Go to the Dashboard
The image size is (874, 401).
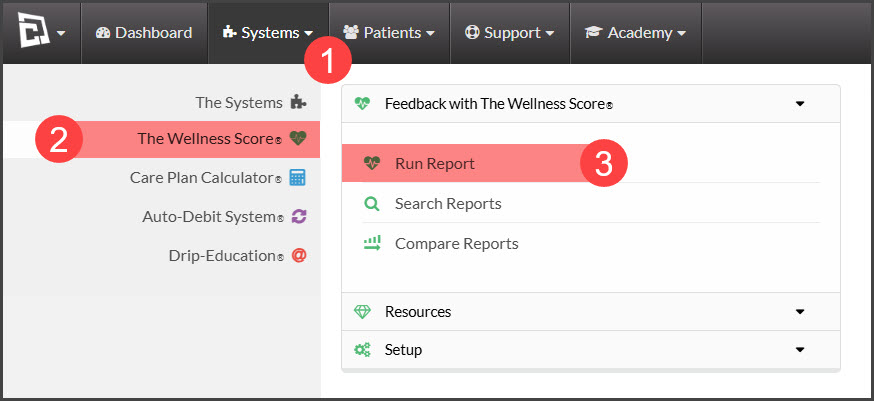(x=144, y=33)
